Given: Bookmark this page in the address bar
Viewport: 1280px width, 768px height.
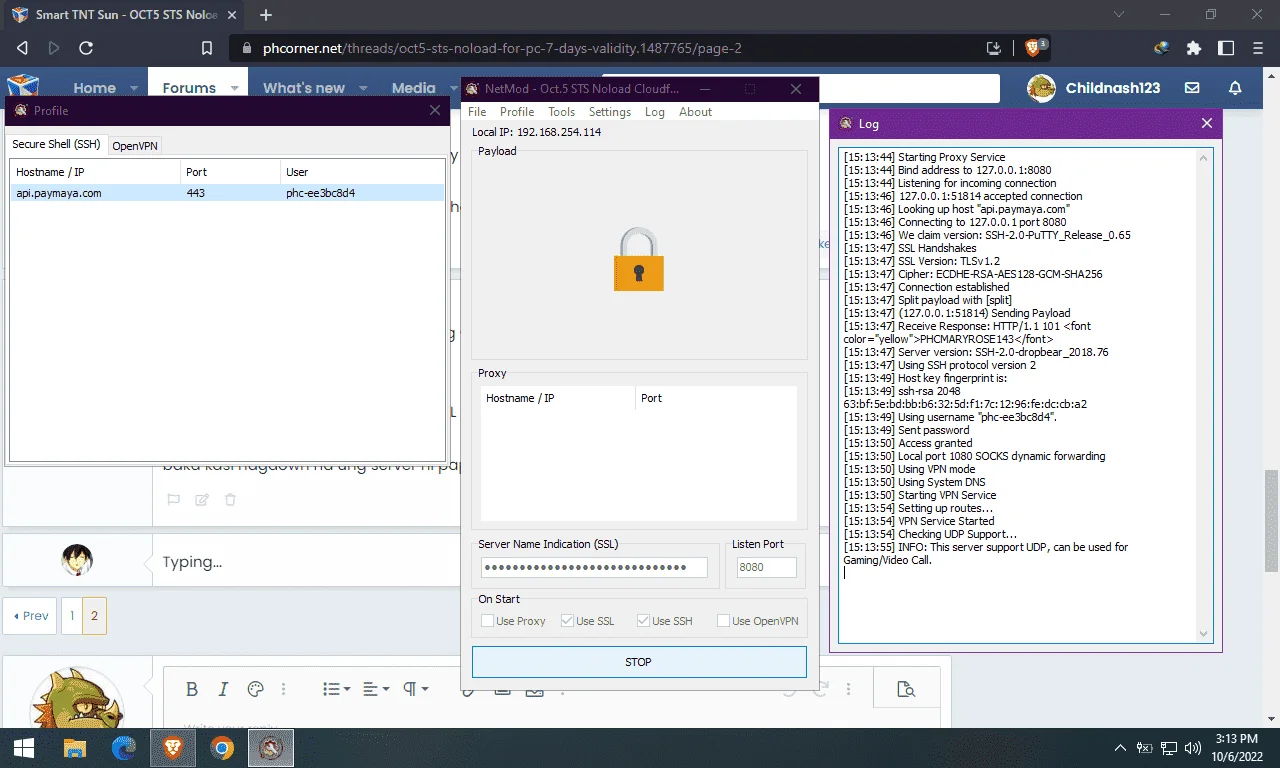Looking at the screenshot, I should 207,48.
